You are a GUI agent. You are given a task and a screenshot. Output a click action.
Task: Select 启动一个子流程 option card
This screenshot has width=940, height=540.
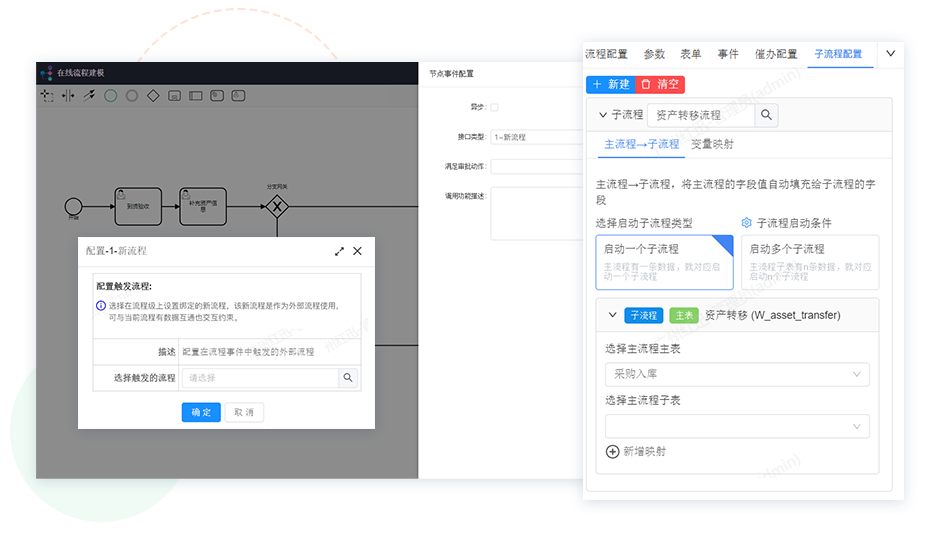click(x=664, y=262)
